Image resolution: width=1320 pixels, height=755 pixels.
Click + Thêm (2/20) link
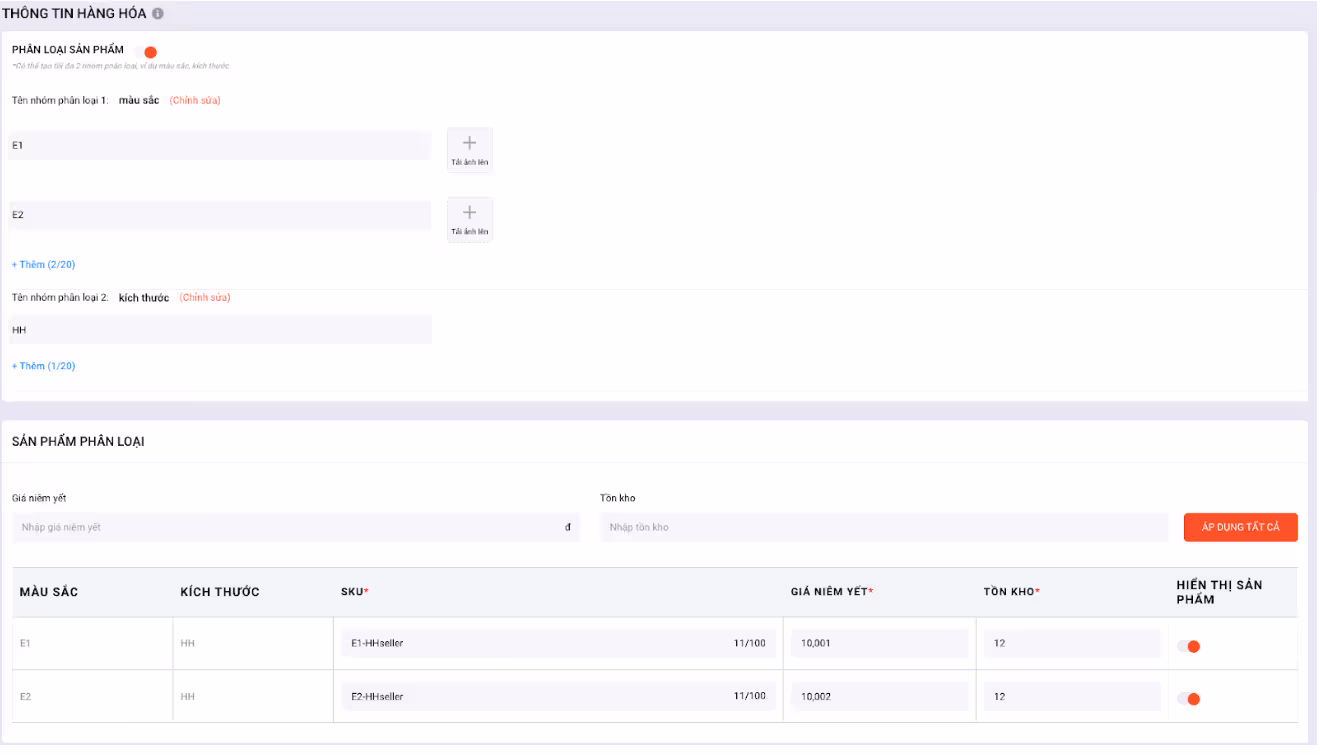tap(44, 265)
